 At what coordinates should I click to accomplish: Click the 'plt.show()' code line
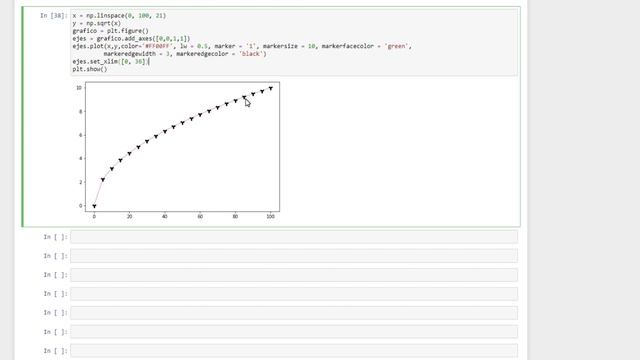pos(90,69)
